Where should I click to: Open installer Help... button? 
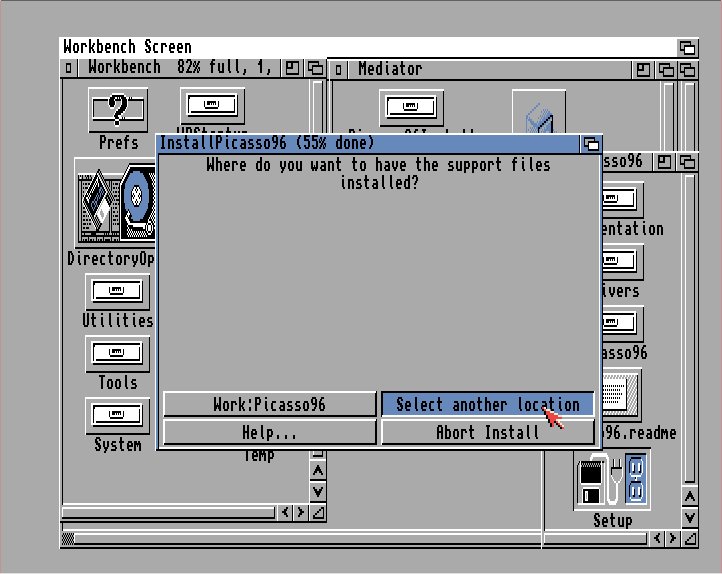[x=268, y=432]
